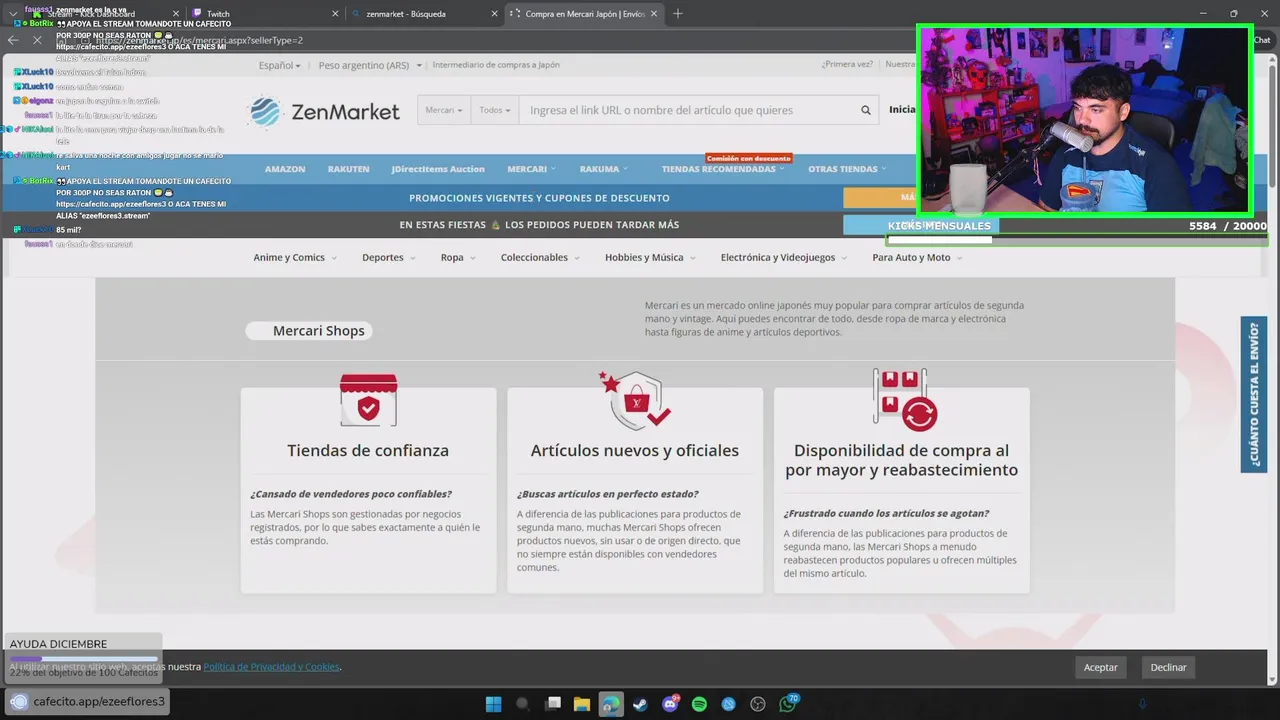
Task: Open Spotify from the taskbar
Action: point(699,704)
